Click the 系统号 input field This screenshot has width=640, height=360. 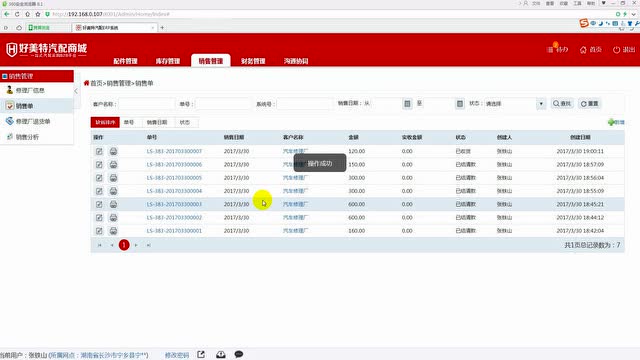[304, 104]
